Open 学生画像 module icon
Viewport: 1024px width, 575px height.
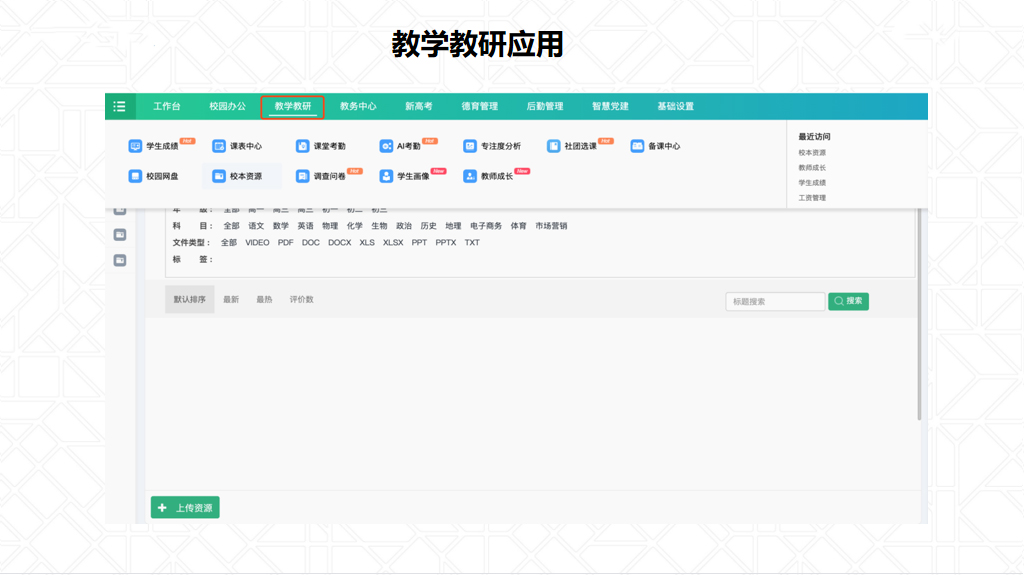coord(386,176)
